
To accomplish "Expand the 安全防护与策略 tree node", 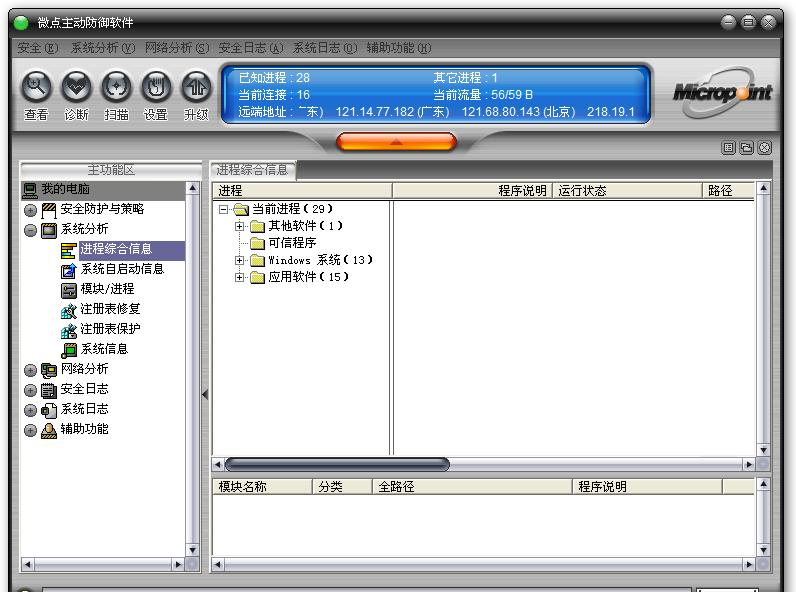I will click(x=30, y=210).
